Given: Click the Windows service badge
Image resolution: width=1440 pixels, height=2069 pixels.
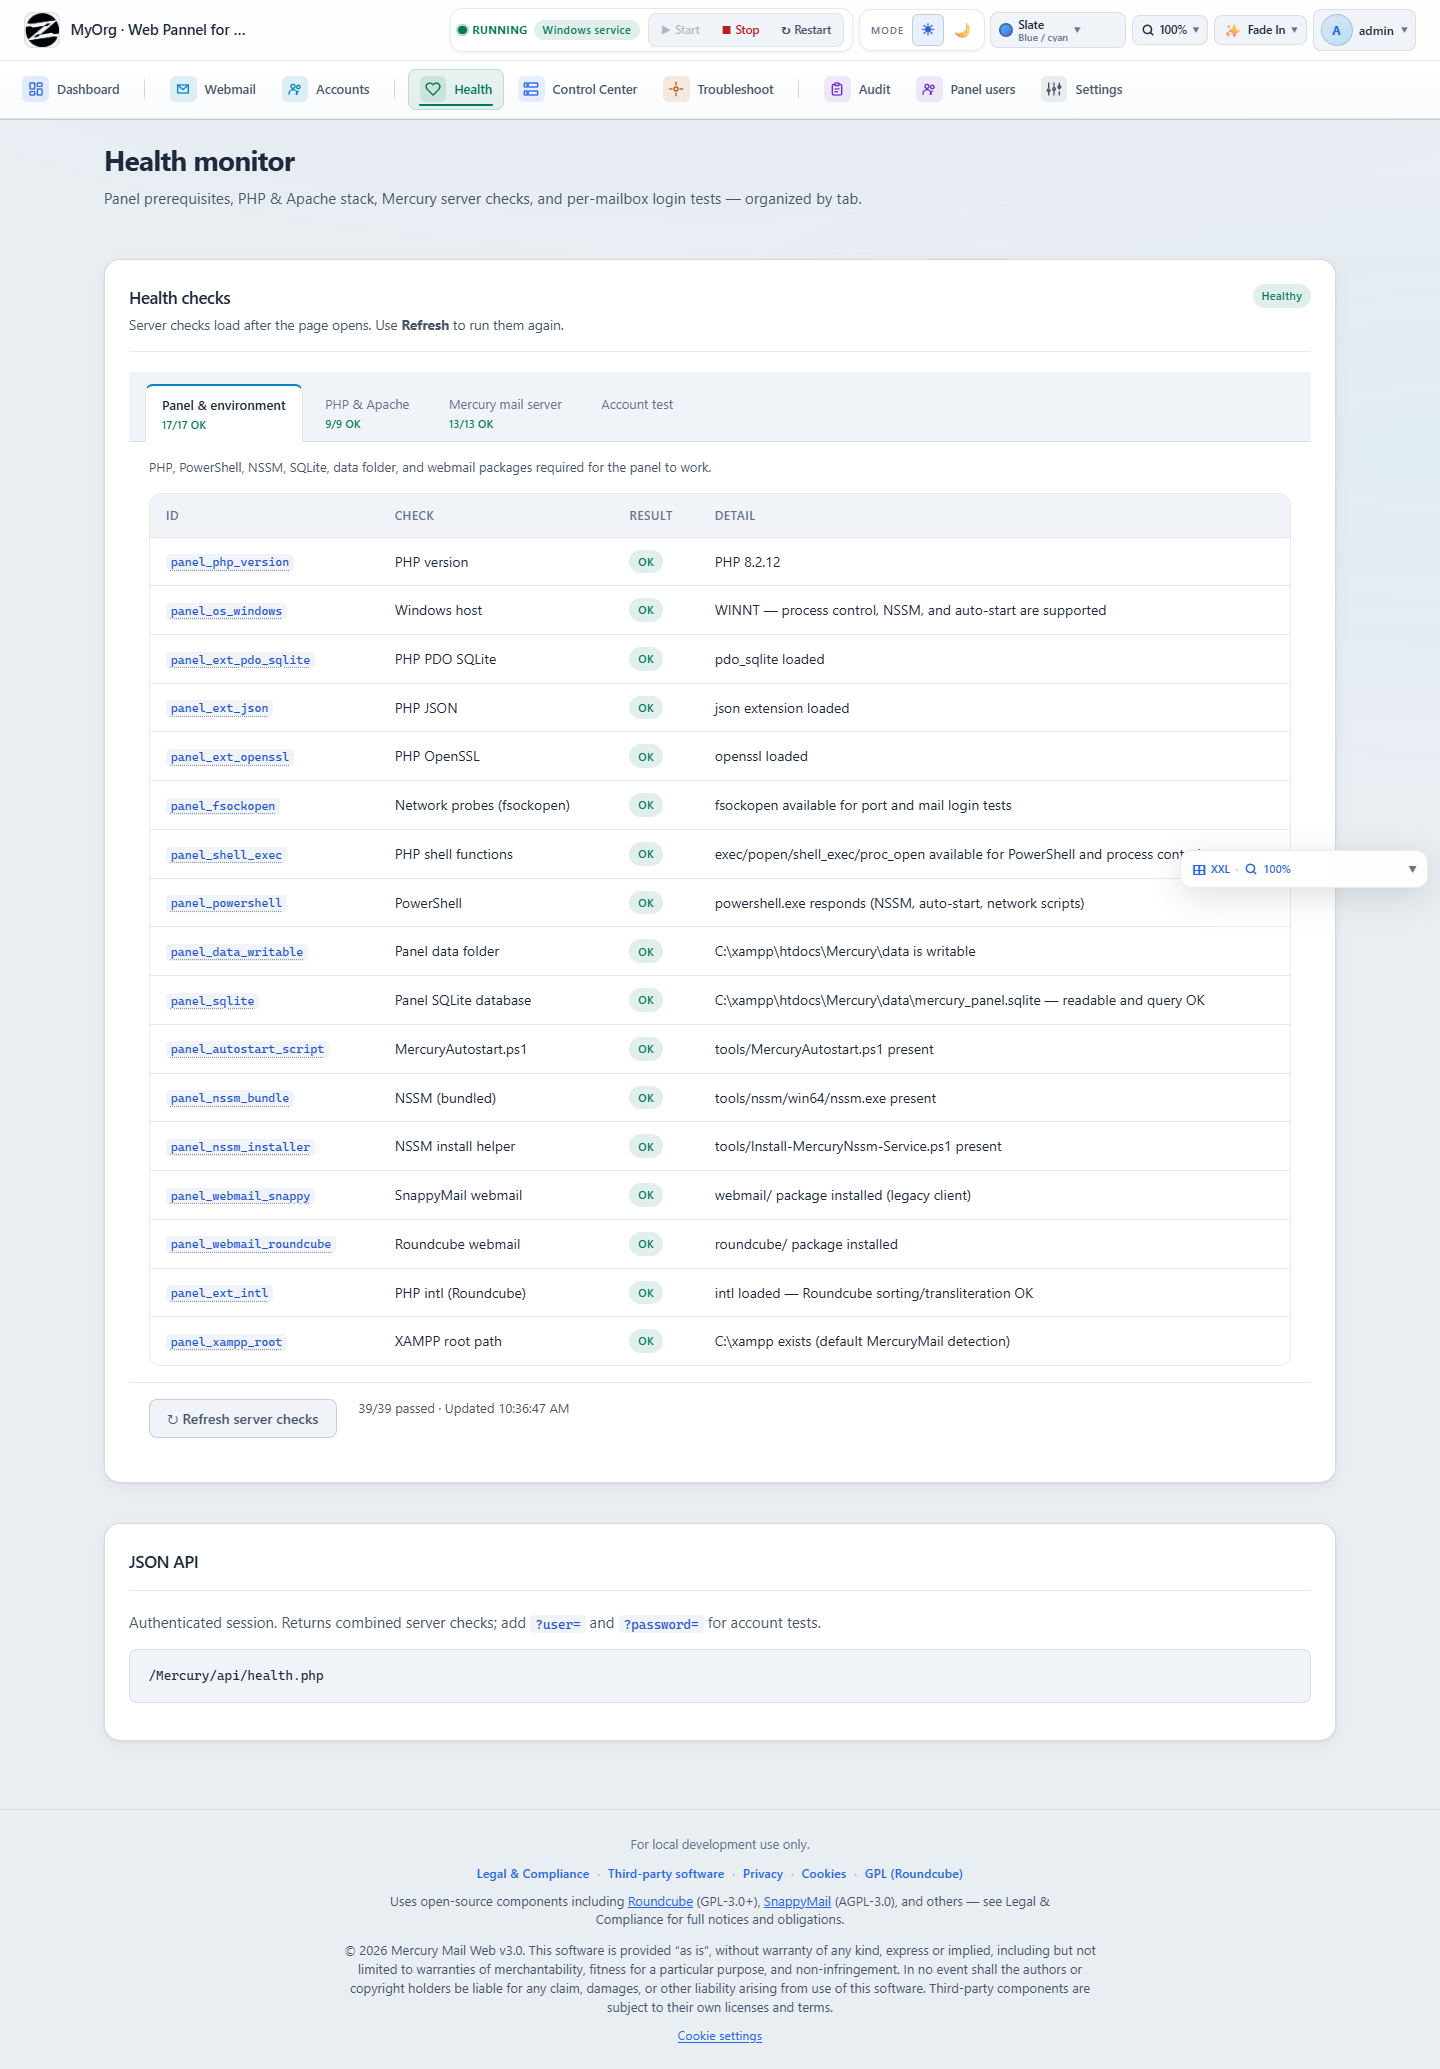Looking at the screenshot, I should [587, 30].
